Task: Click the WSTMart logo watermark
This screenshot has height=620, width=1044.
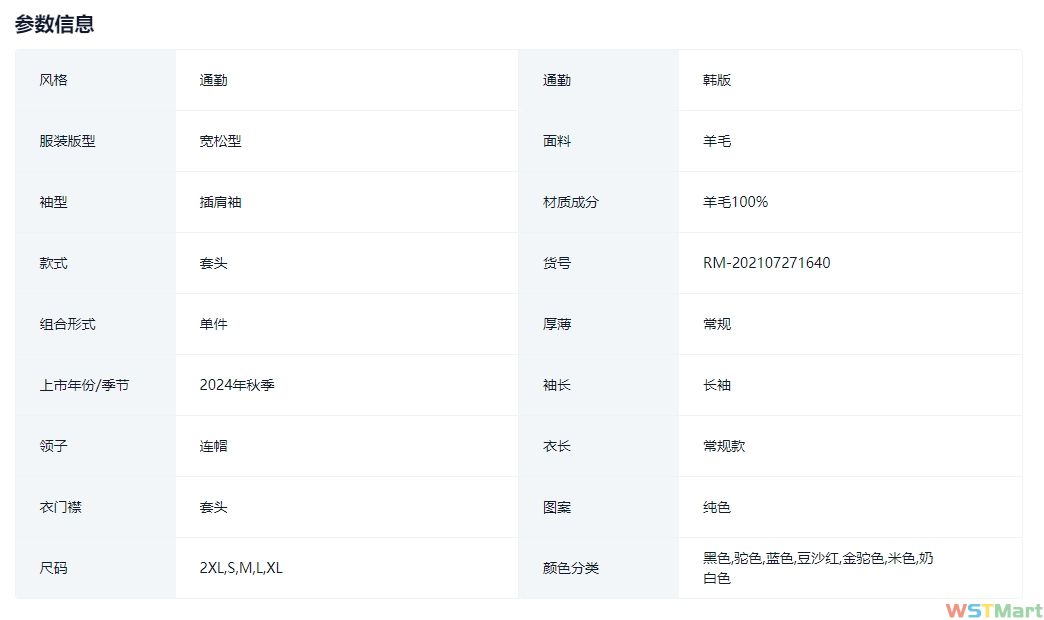Action: point(992,610)
